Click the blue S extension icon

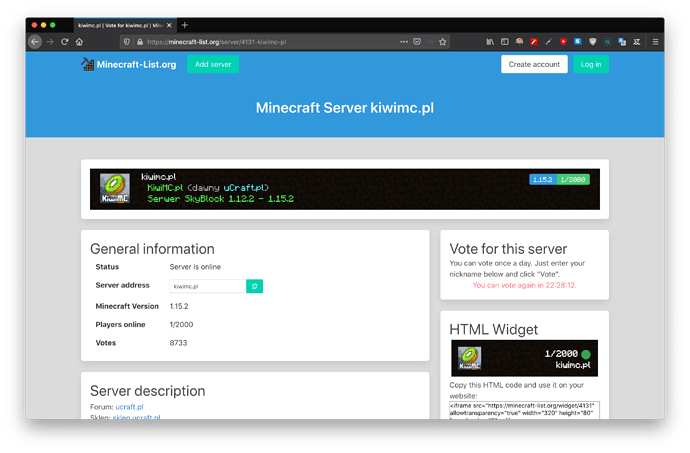(578, 41)
